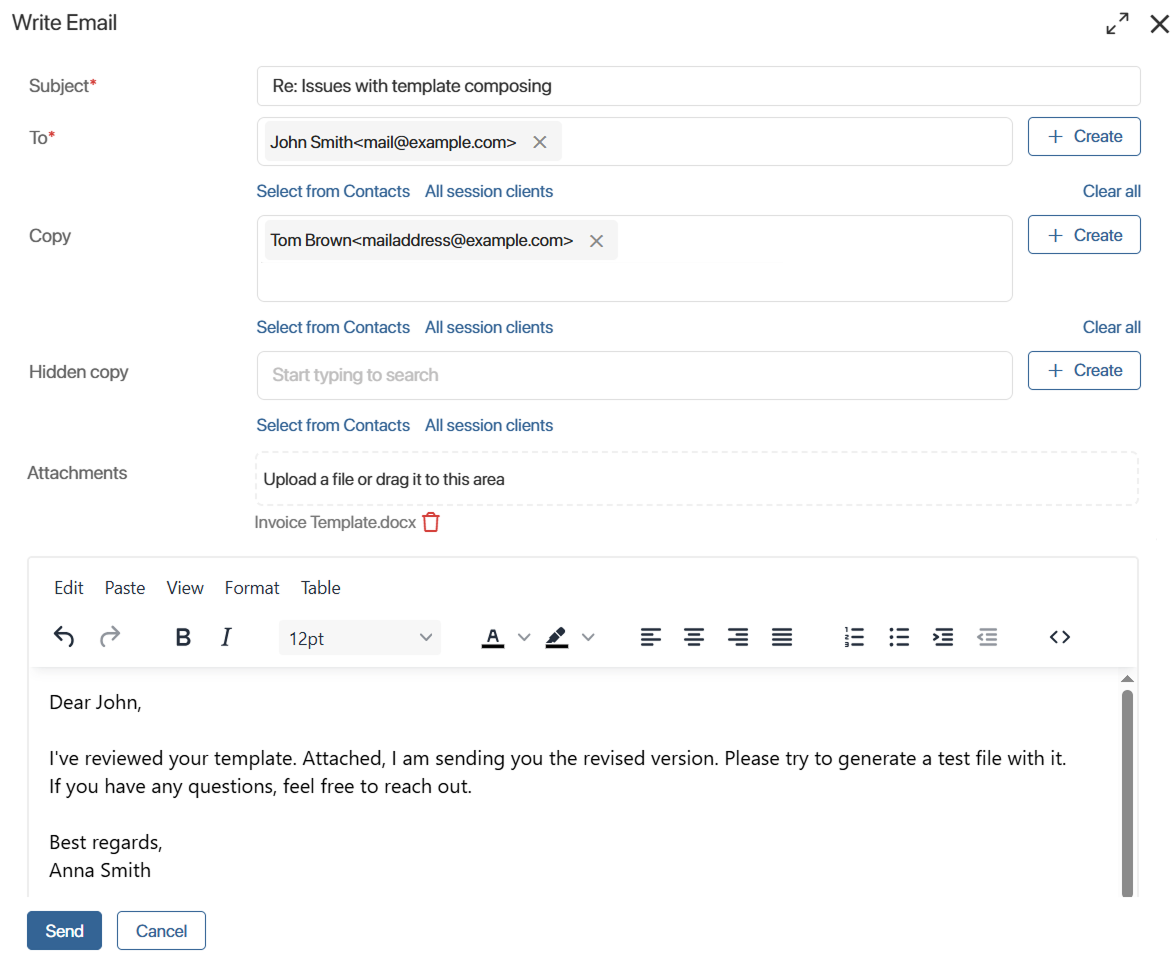This screenshot has height=953, width=1172.
Task: Focus the Hidden copy search field
Action: pyautogui.click(x=635, y=375)
